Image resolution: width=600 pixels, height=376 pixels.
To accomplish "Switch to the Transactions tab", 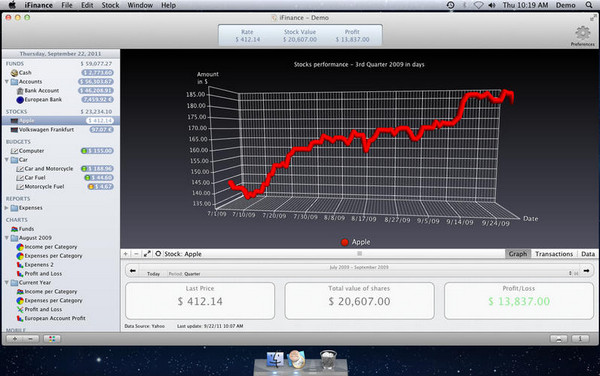I will tap(554, 254).
